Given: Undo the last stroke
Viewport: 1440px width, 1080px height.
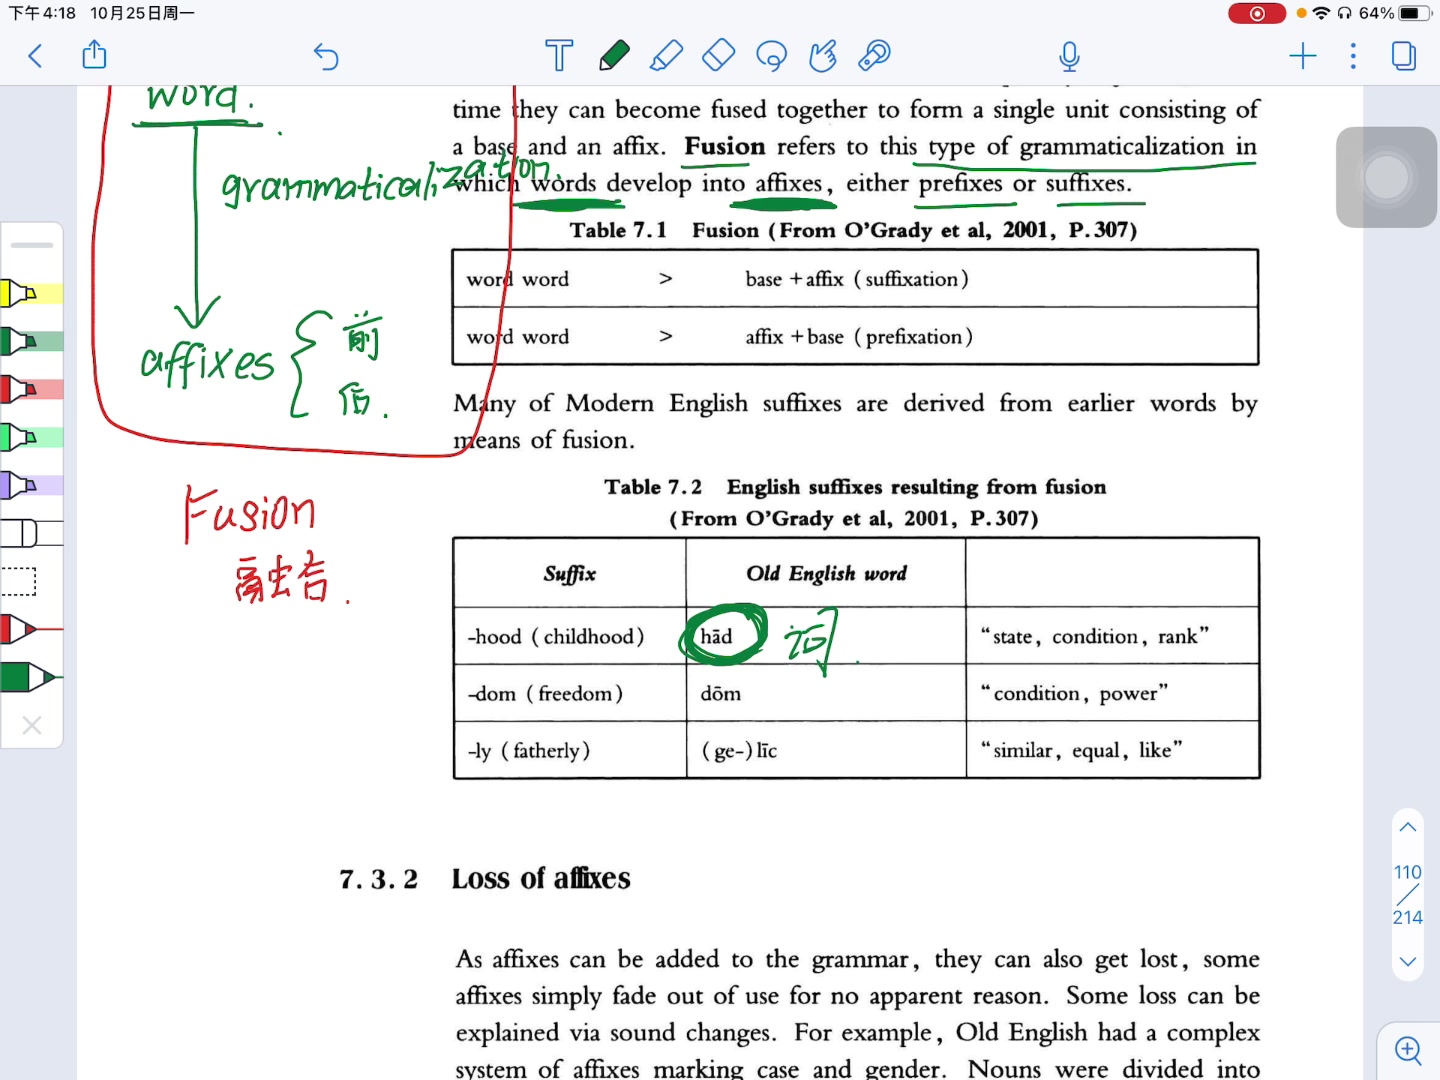Looking at the screenshot, I should tap(326, 56).
